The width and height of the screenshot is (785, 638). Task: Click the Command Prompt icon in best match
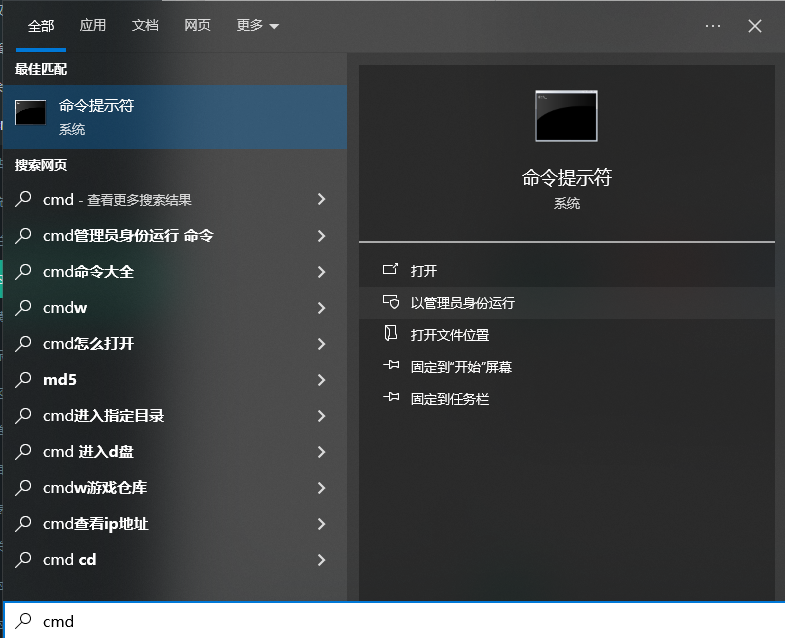(x=31, y=112)
